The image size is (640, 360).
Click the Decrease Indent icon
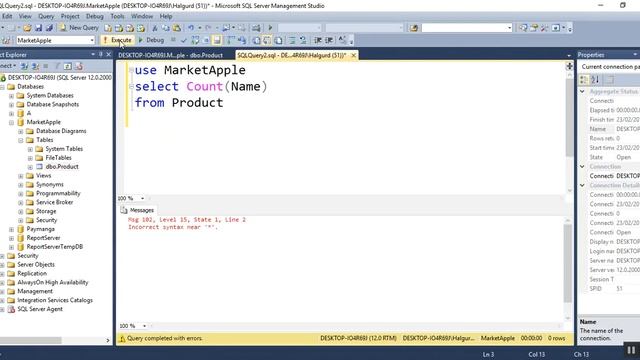[x=318, y=40]
